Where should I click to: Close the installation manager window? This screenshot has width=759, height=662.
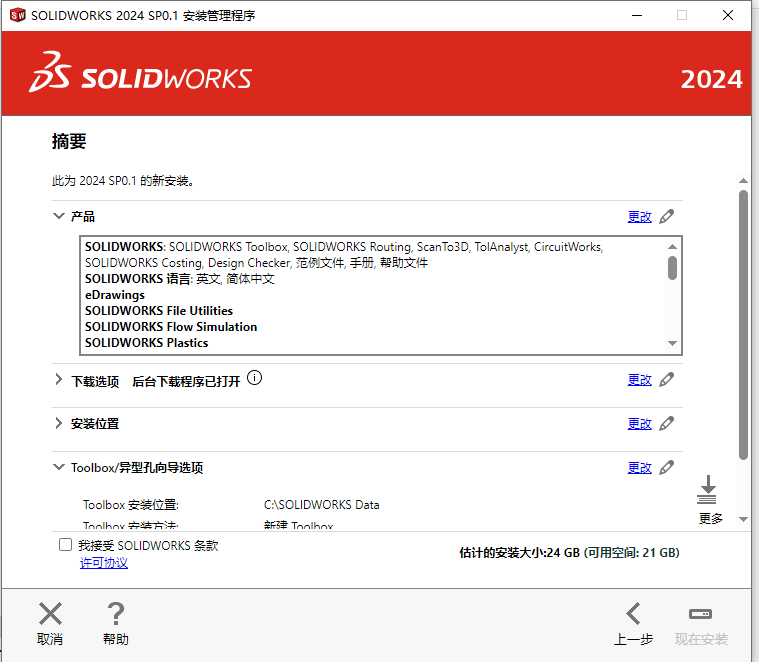pos(728,15)
